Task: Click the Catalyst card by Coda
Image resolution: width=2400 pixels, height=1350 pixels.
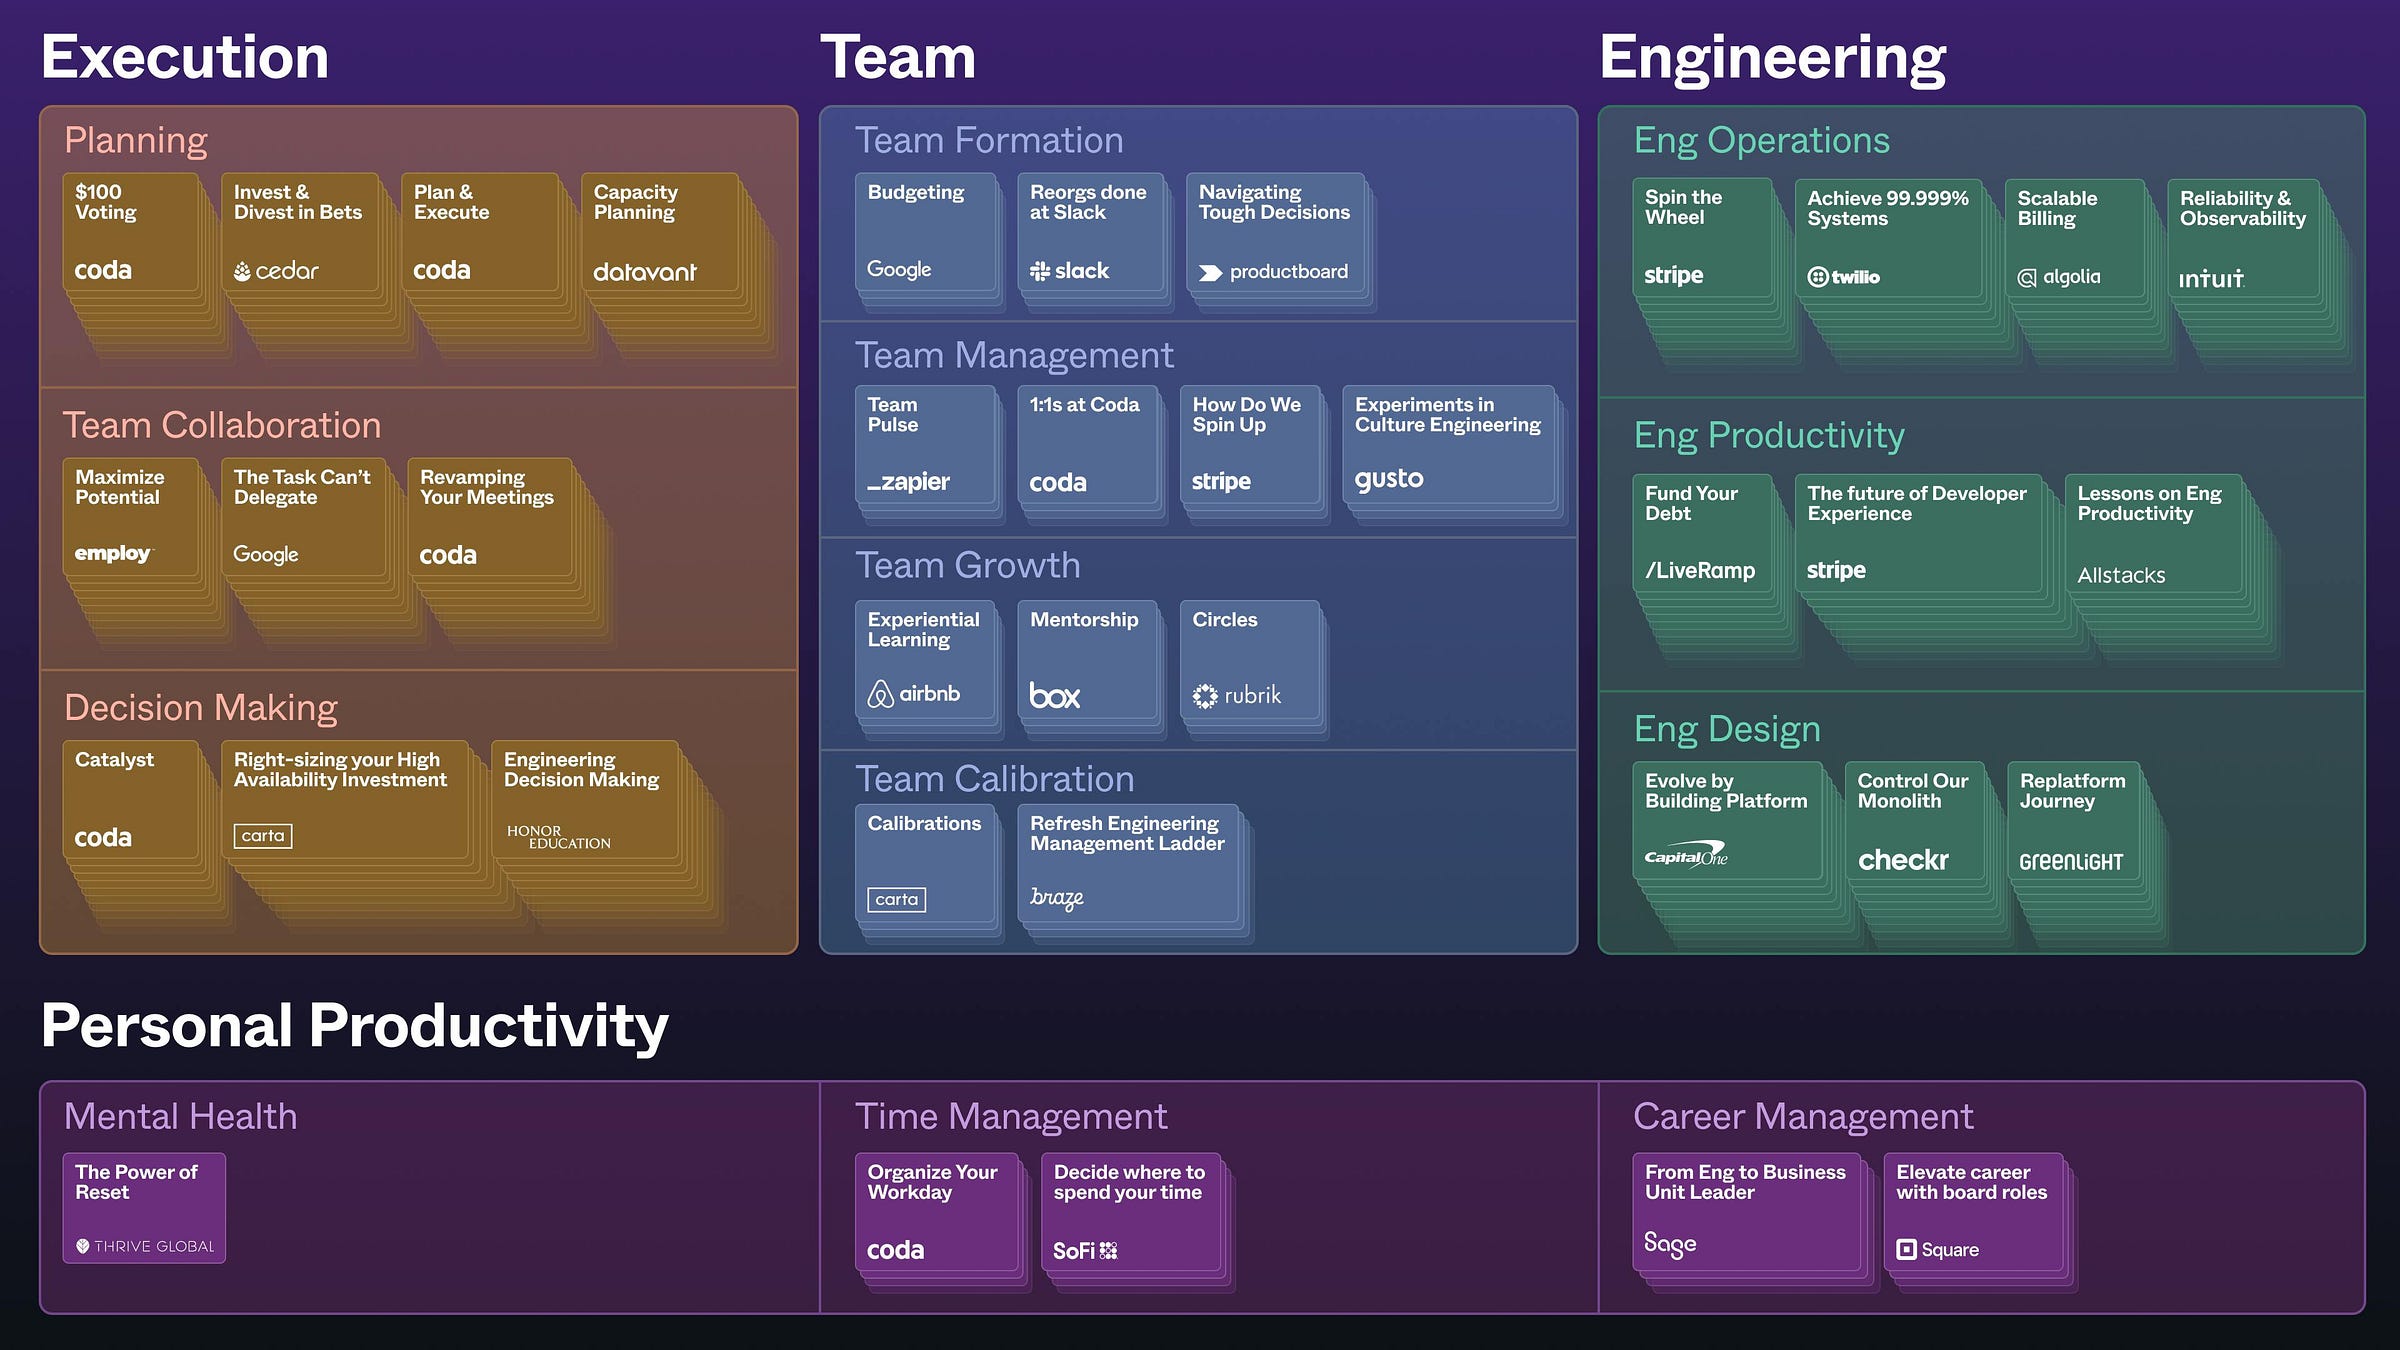Action: [130, 799]
